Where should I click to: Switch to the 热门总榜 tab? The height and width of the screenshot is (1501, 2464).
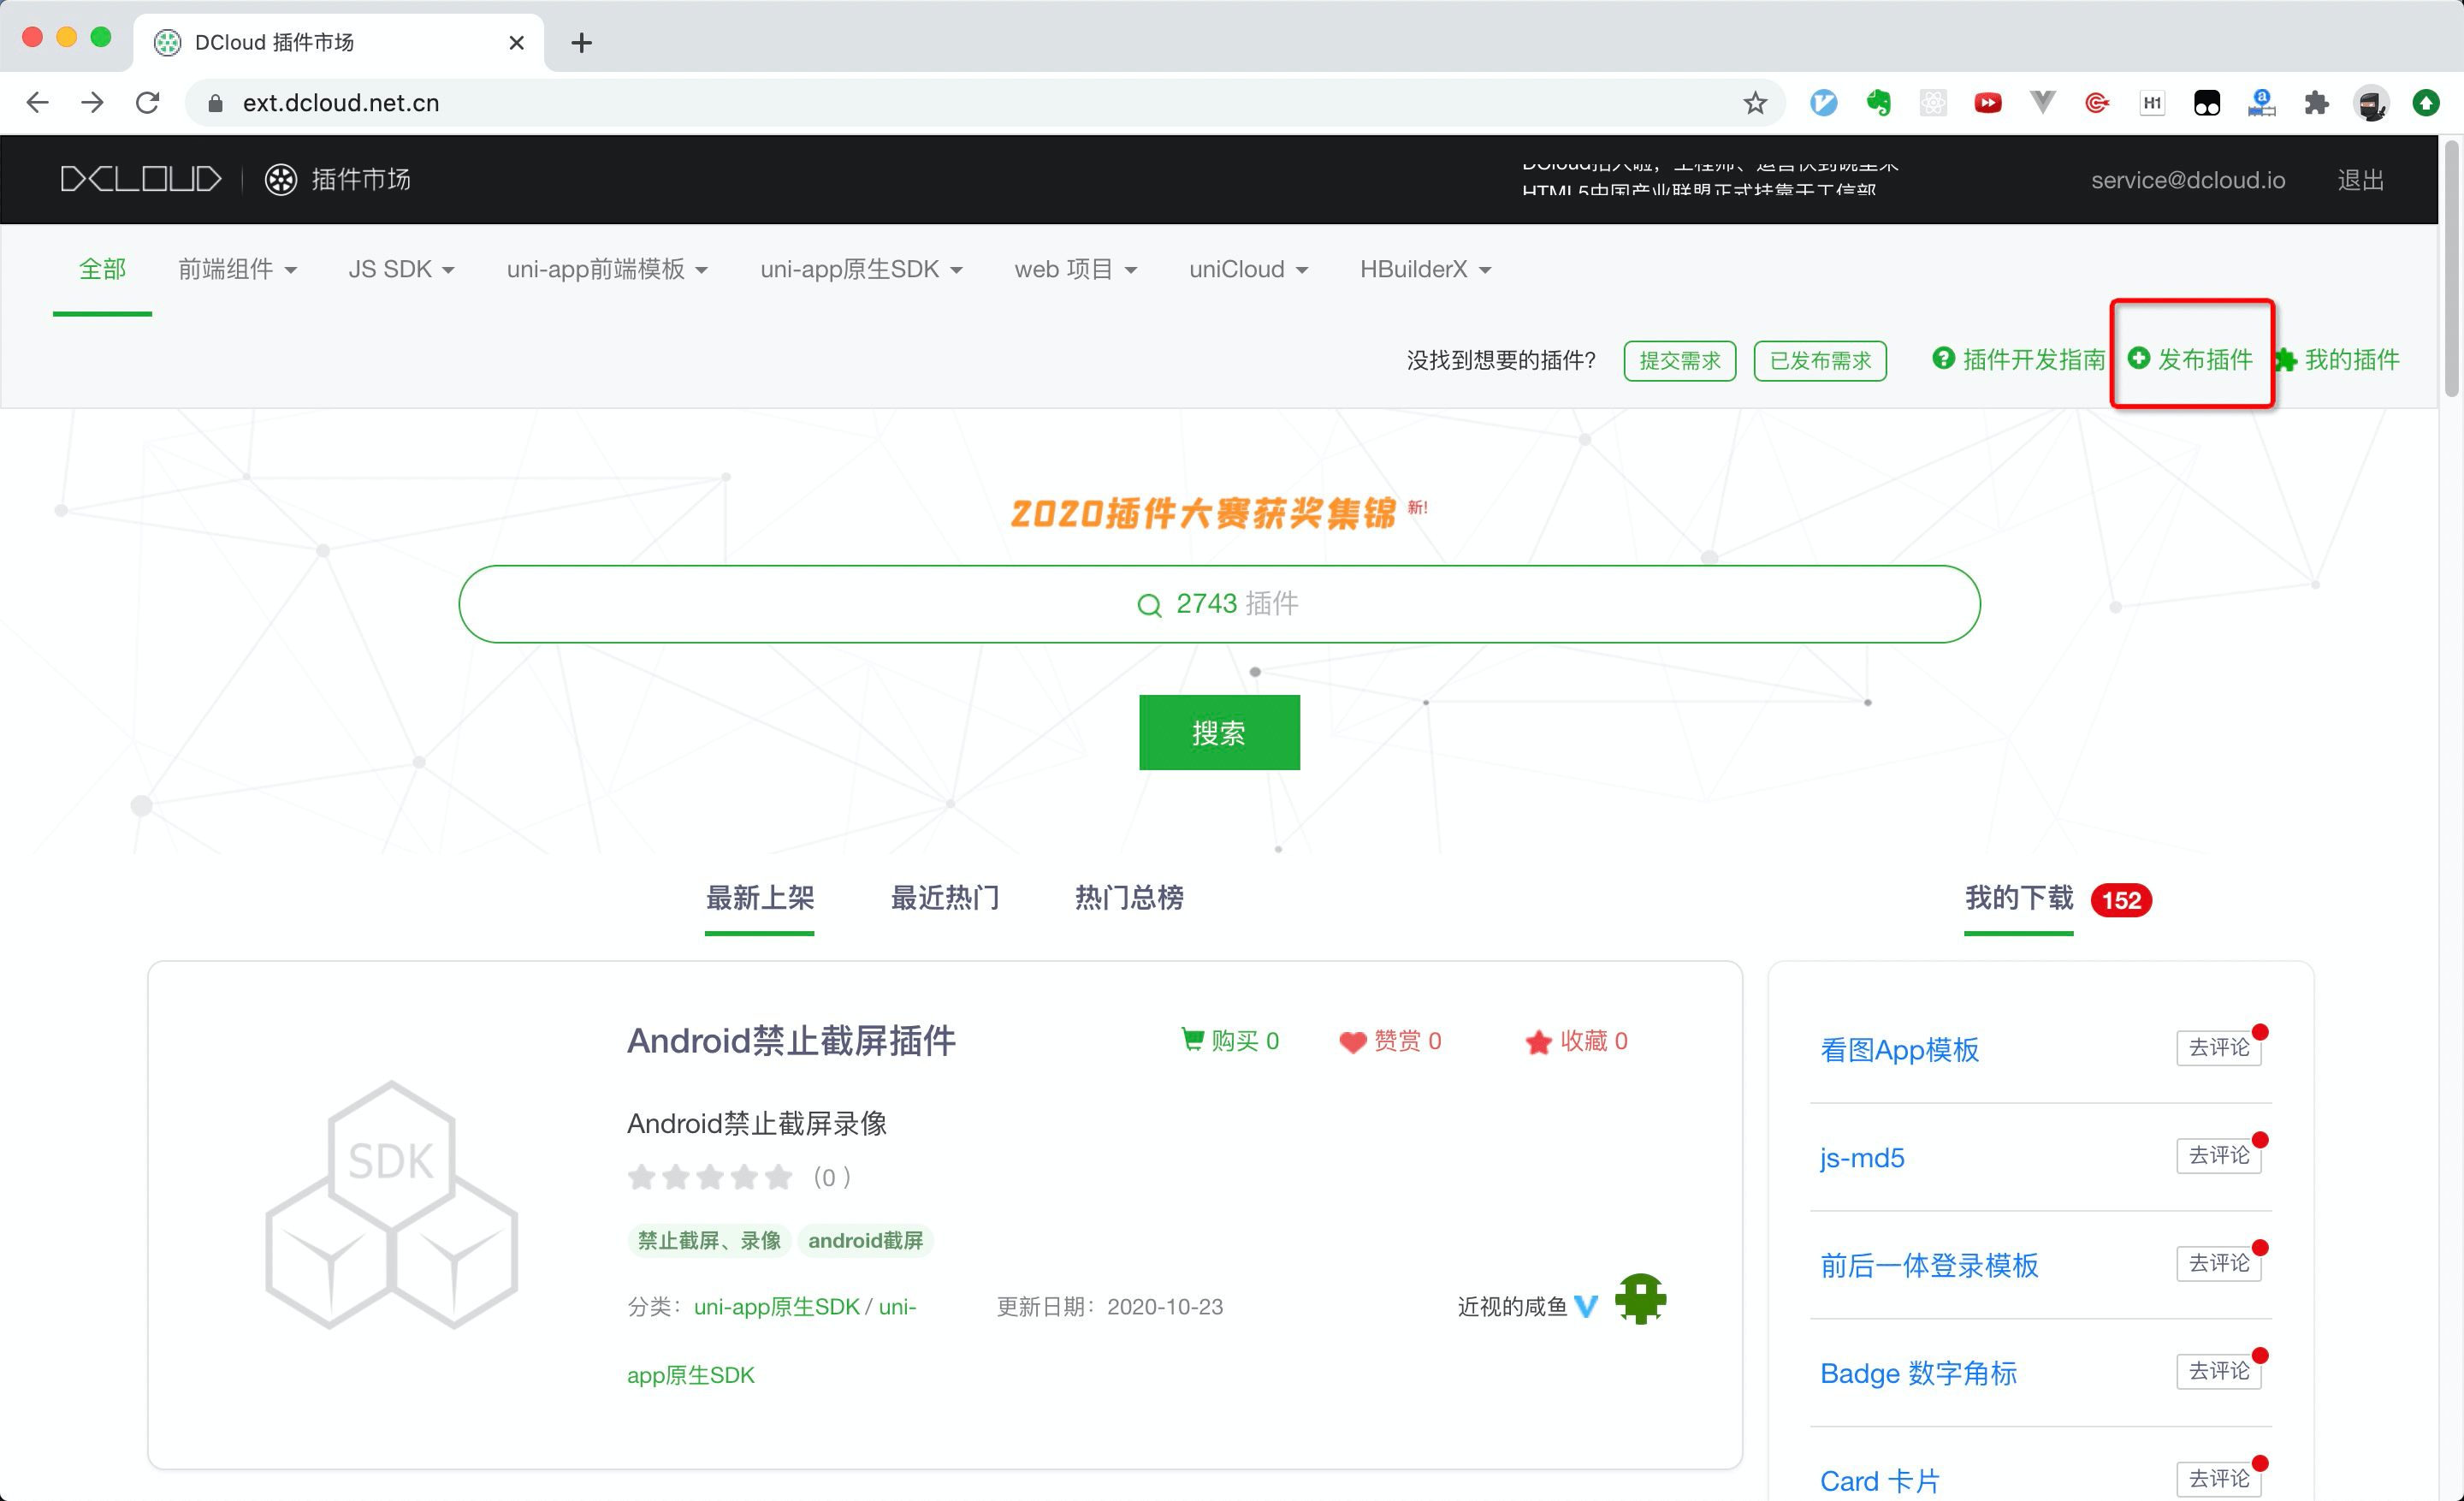[1129, 898]
